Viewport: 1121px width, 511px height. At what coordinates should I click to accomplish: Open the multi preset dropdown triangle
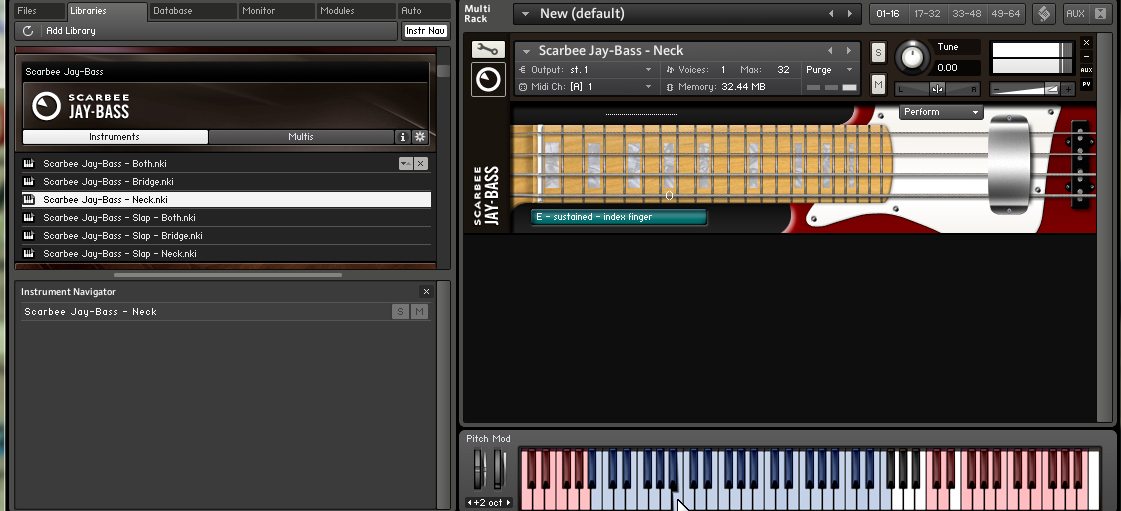[x=525, y=14]
